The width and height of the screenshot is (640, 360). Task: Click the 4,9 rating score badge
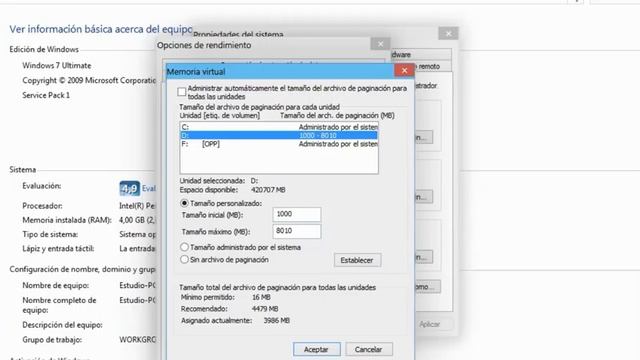[129, 189]
